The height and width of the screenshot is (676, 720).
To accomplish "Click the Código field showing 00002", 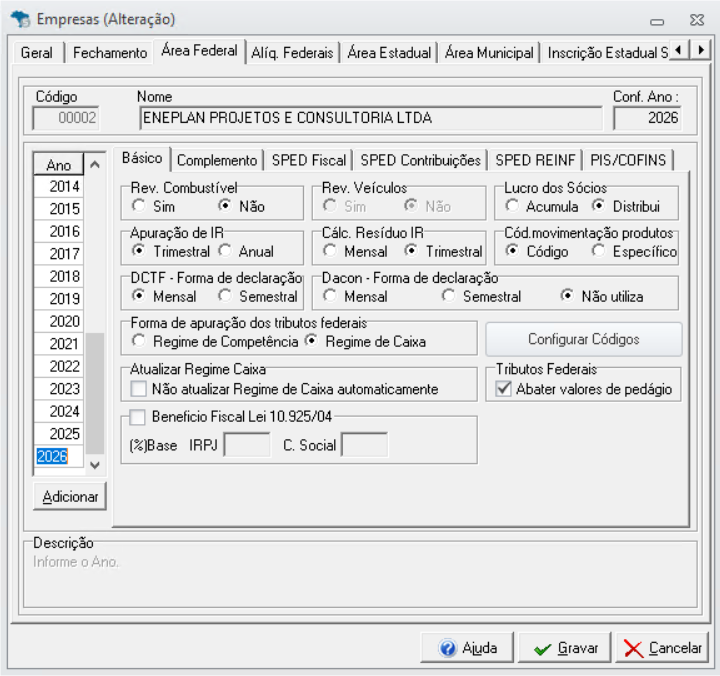I will pos(66,118).
